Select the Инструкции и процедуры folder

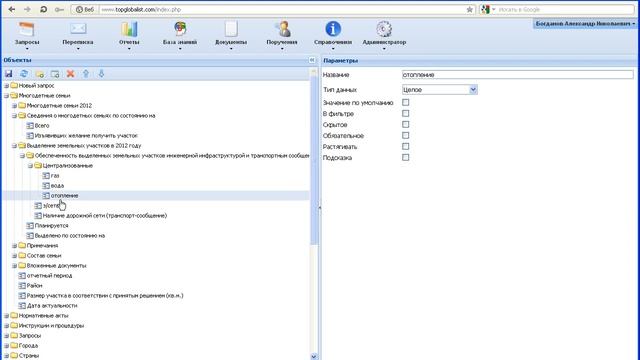[x=51, y=326]
